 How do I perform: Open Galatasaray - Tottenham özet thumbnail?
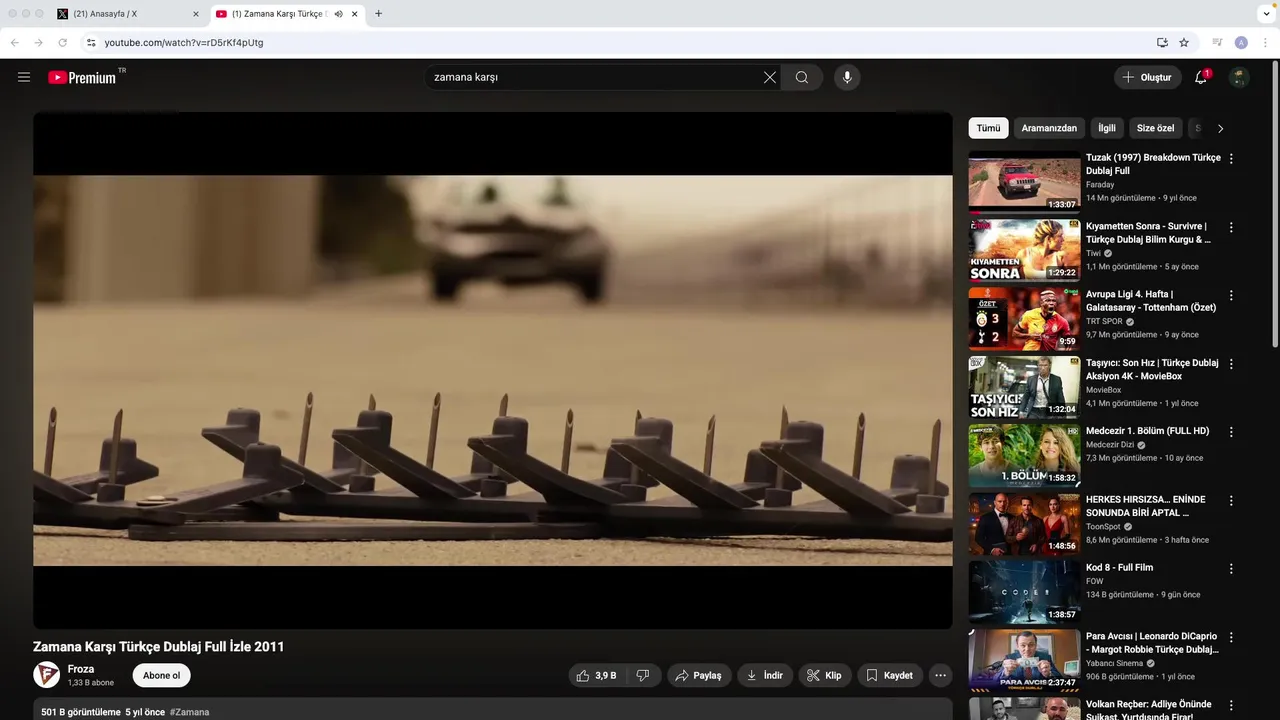1024,318
